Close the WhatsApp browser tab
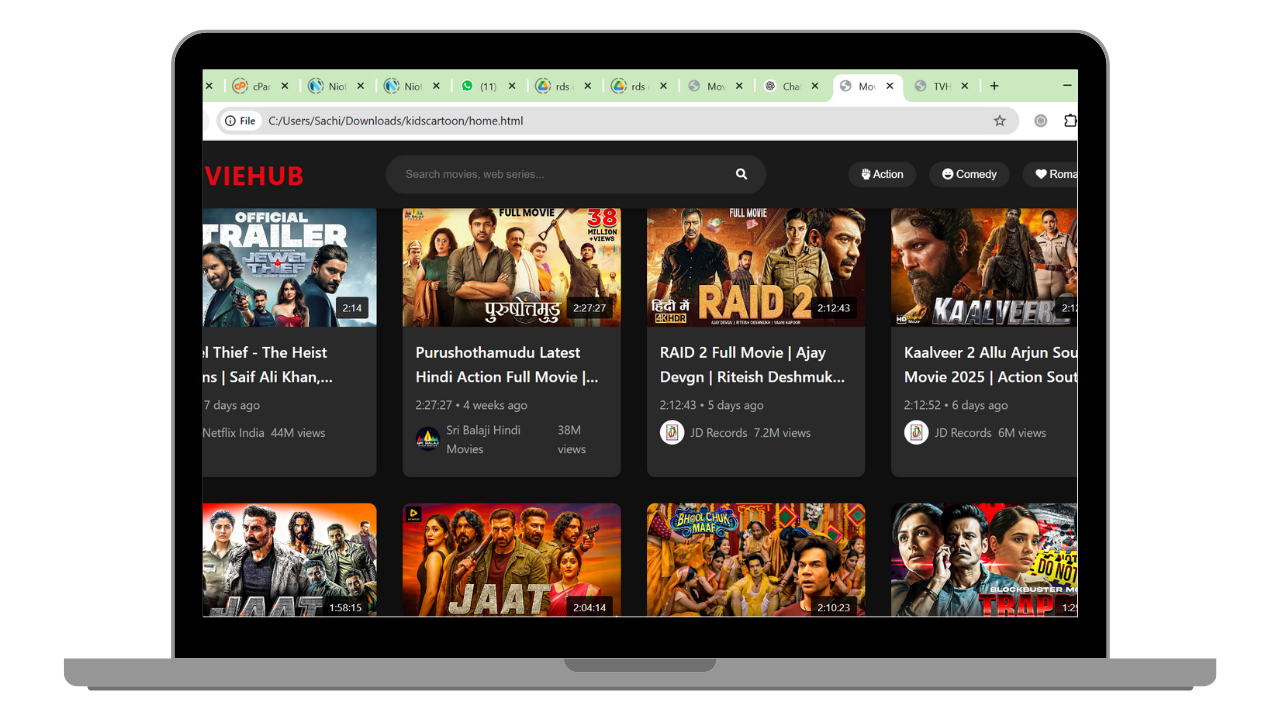The image size is (1280, 720). pos(512,87)
